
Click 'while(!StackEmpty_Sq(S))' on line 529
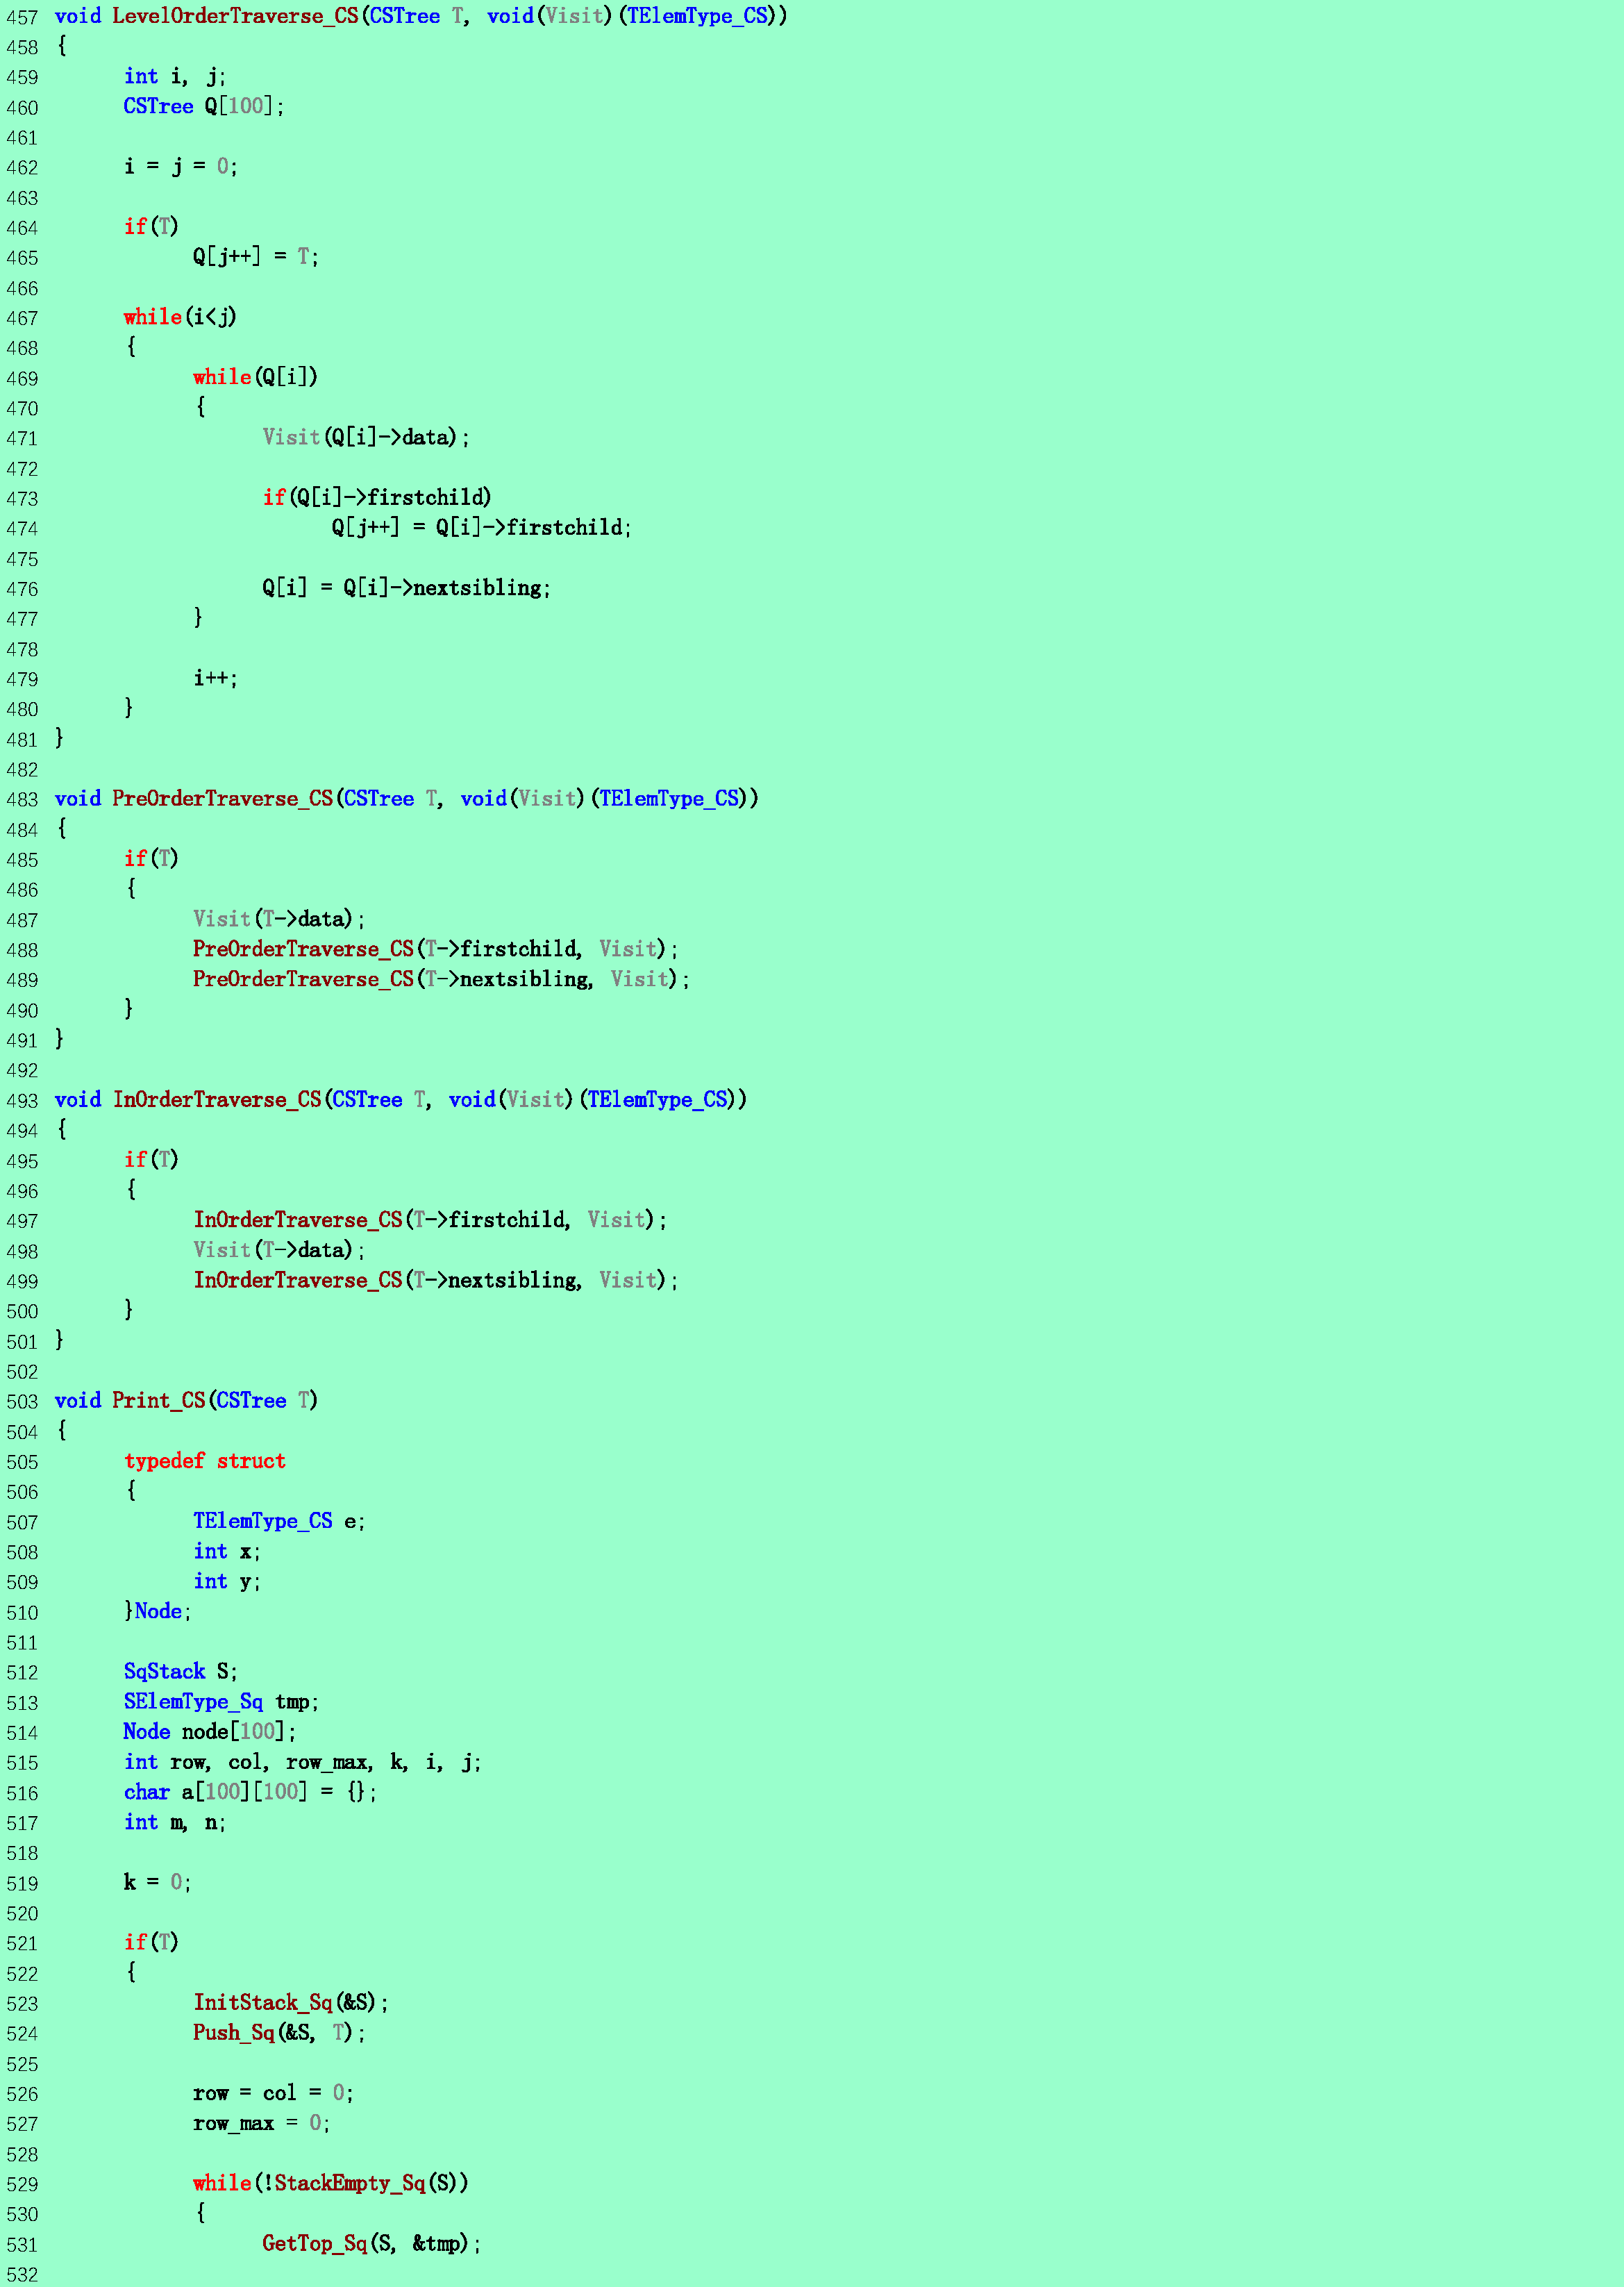point(331,2183)
